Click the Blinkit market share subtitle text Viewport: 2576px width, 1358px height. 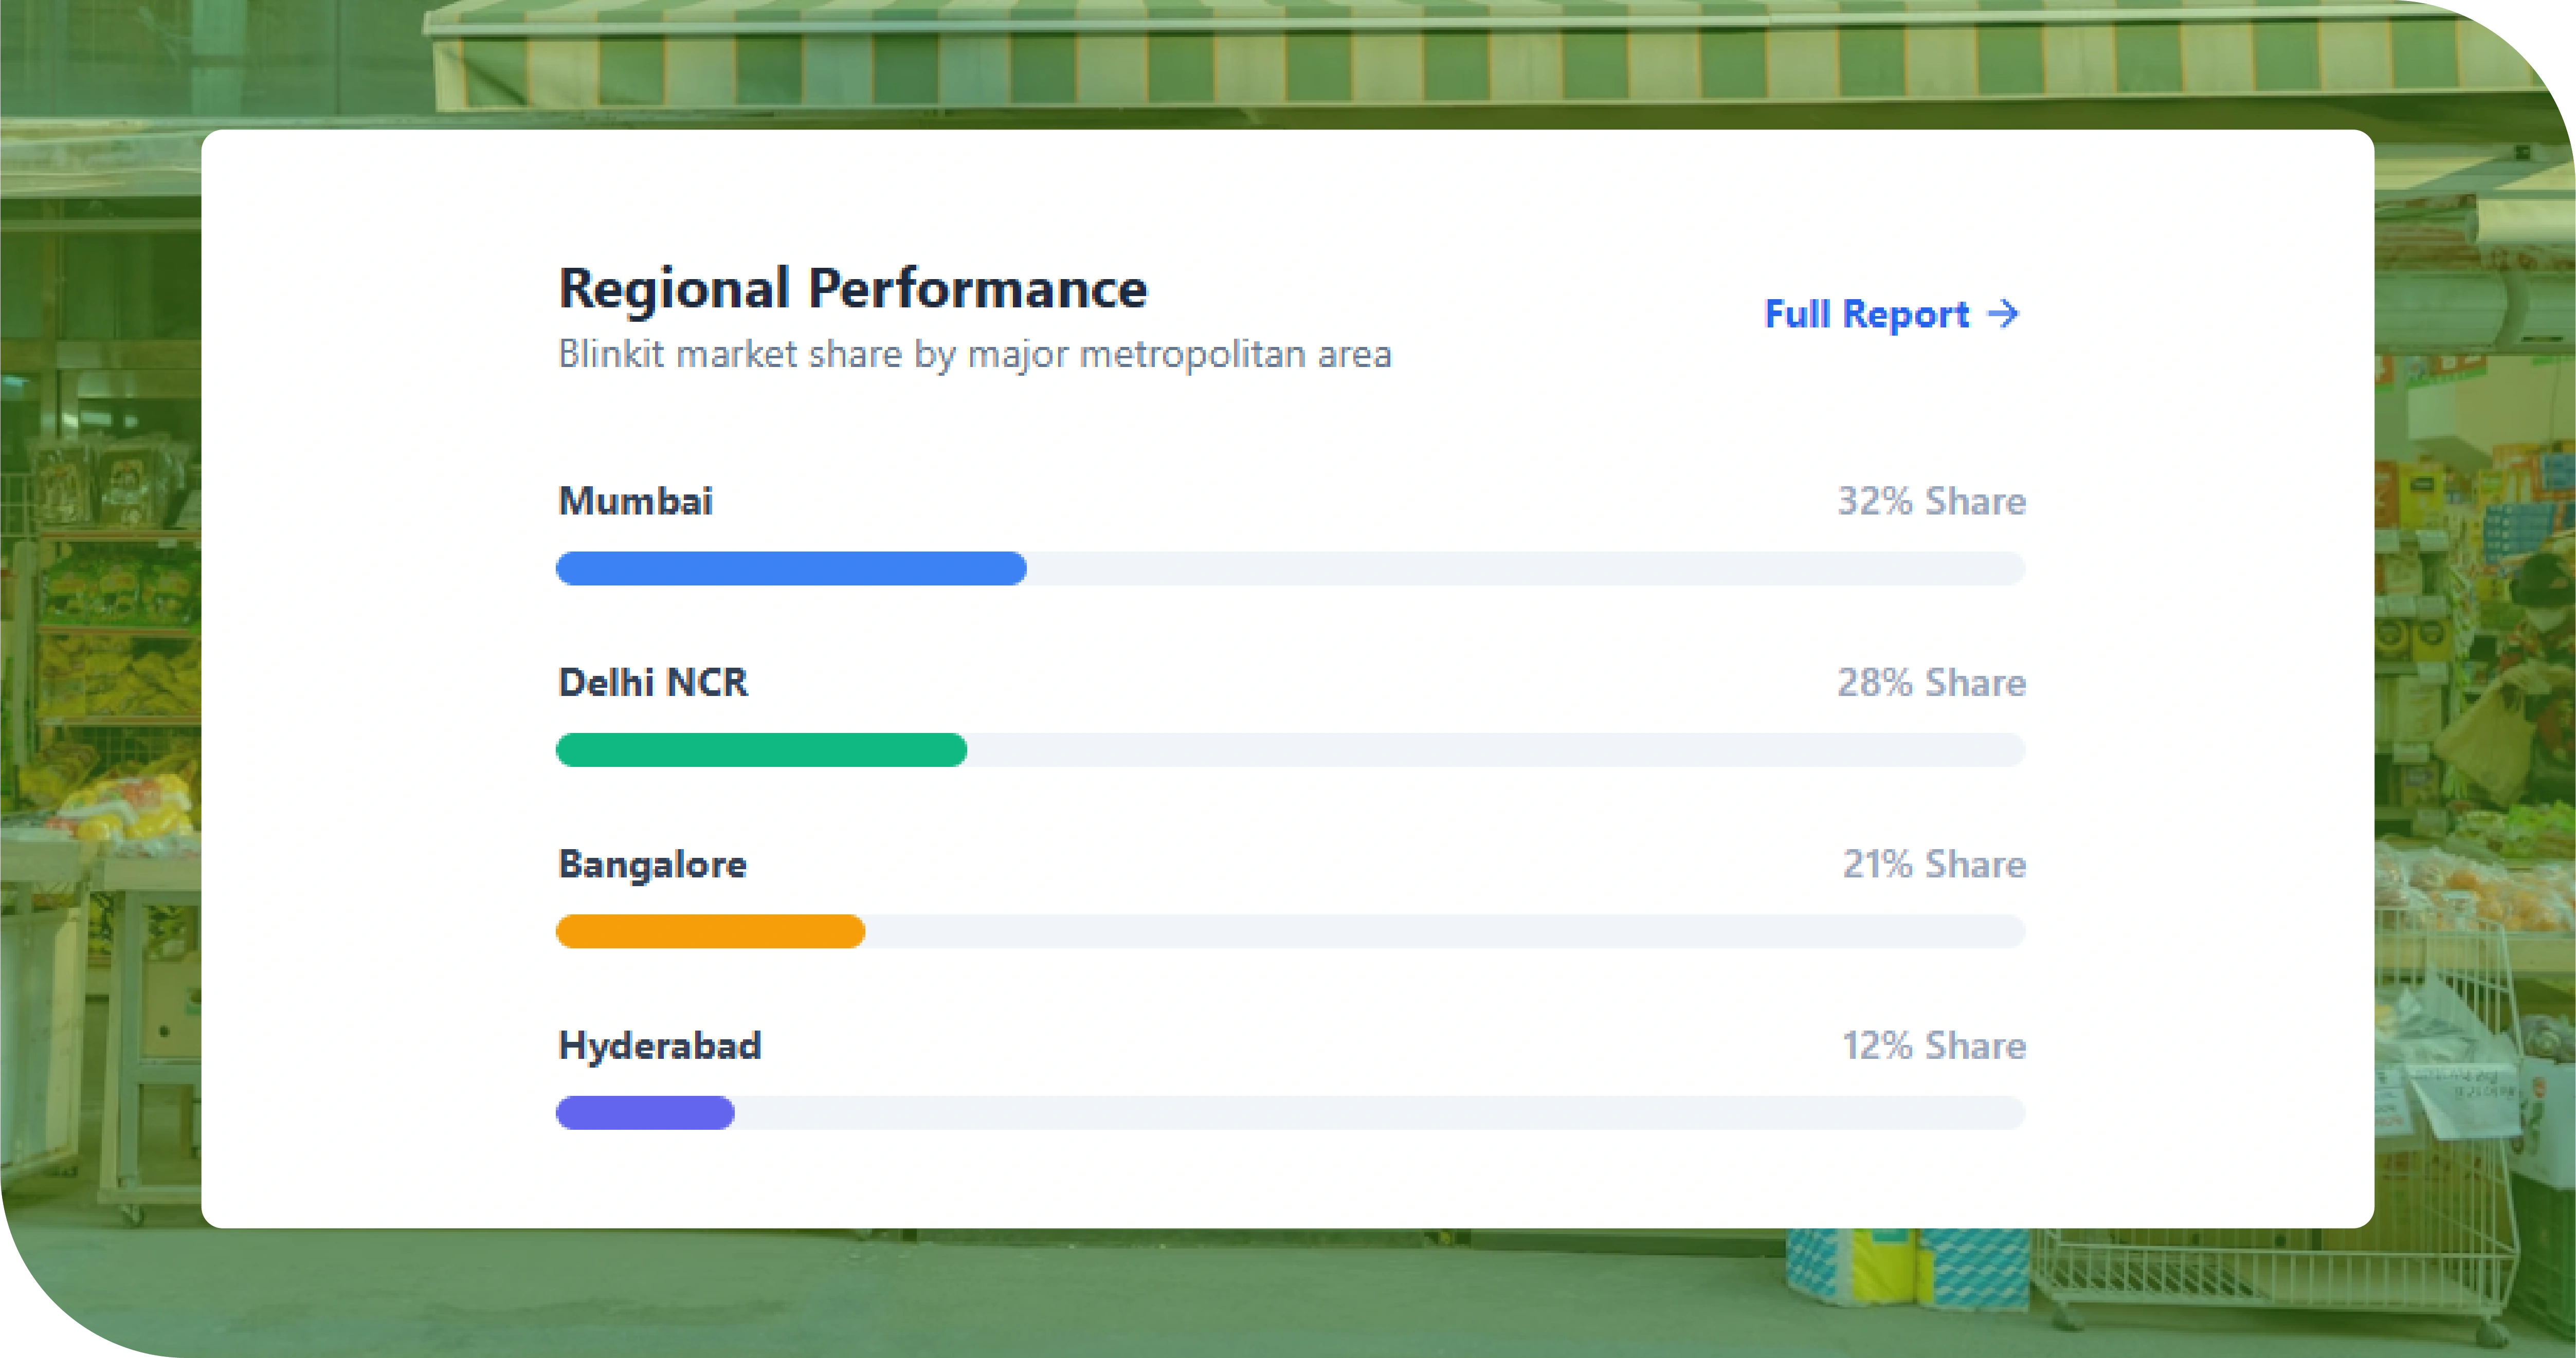pyautogui.click(x=974, y=354)
